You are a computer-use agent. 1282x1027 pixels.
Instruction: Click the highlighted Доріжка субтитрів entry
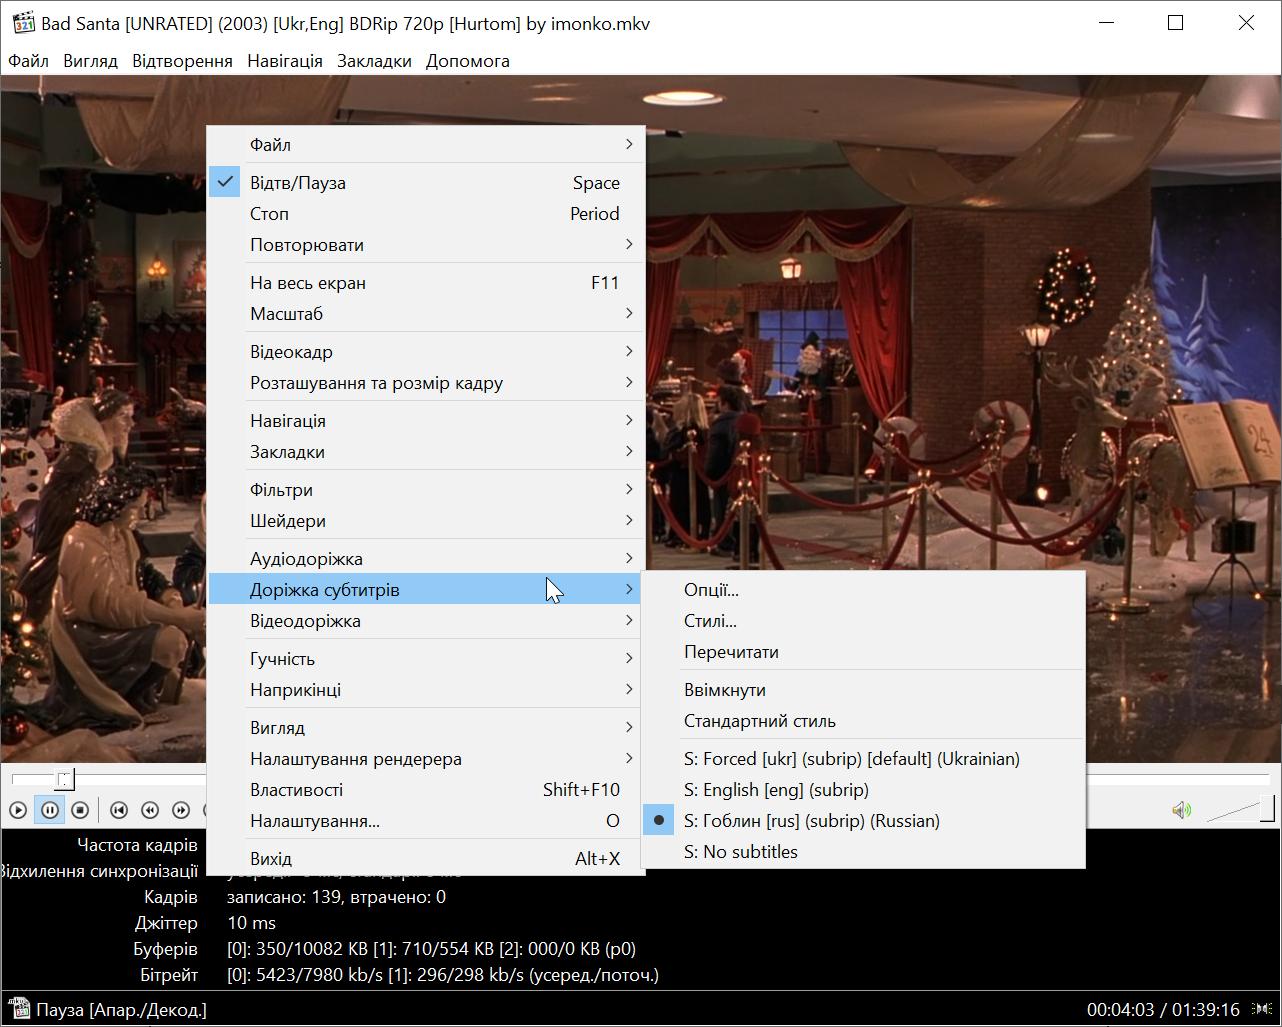[426, 590]
